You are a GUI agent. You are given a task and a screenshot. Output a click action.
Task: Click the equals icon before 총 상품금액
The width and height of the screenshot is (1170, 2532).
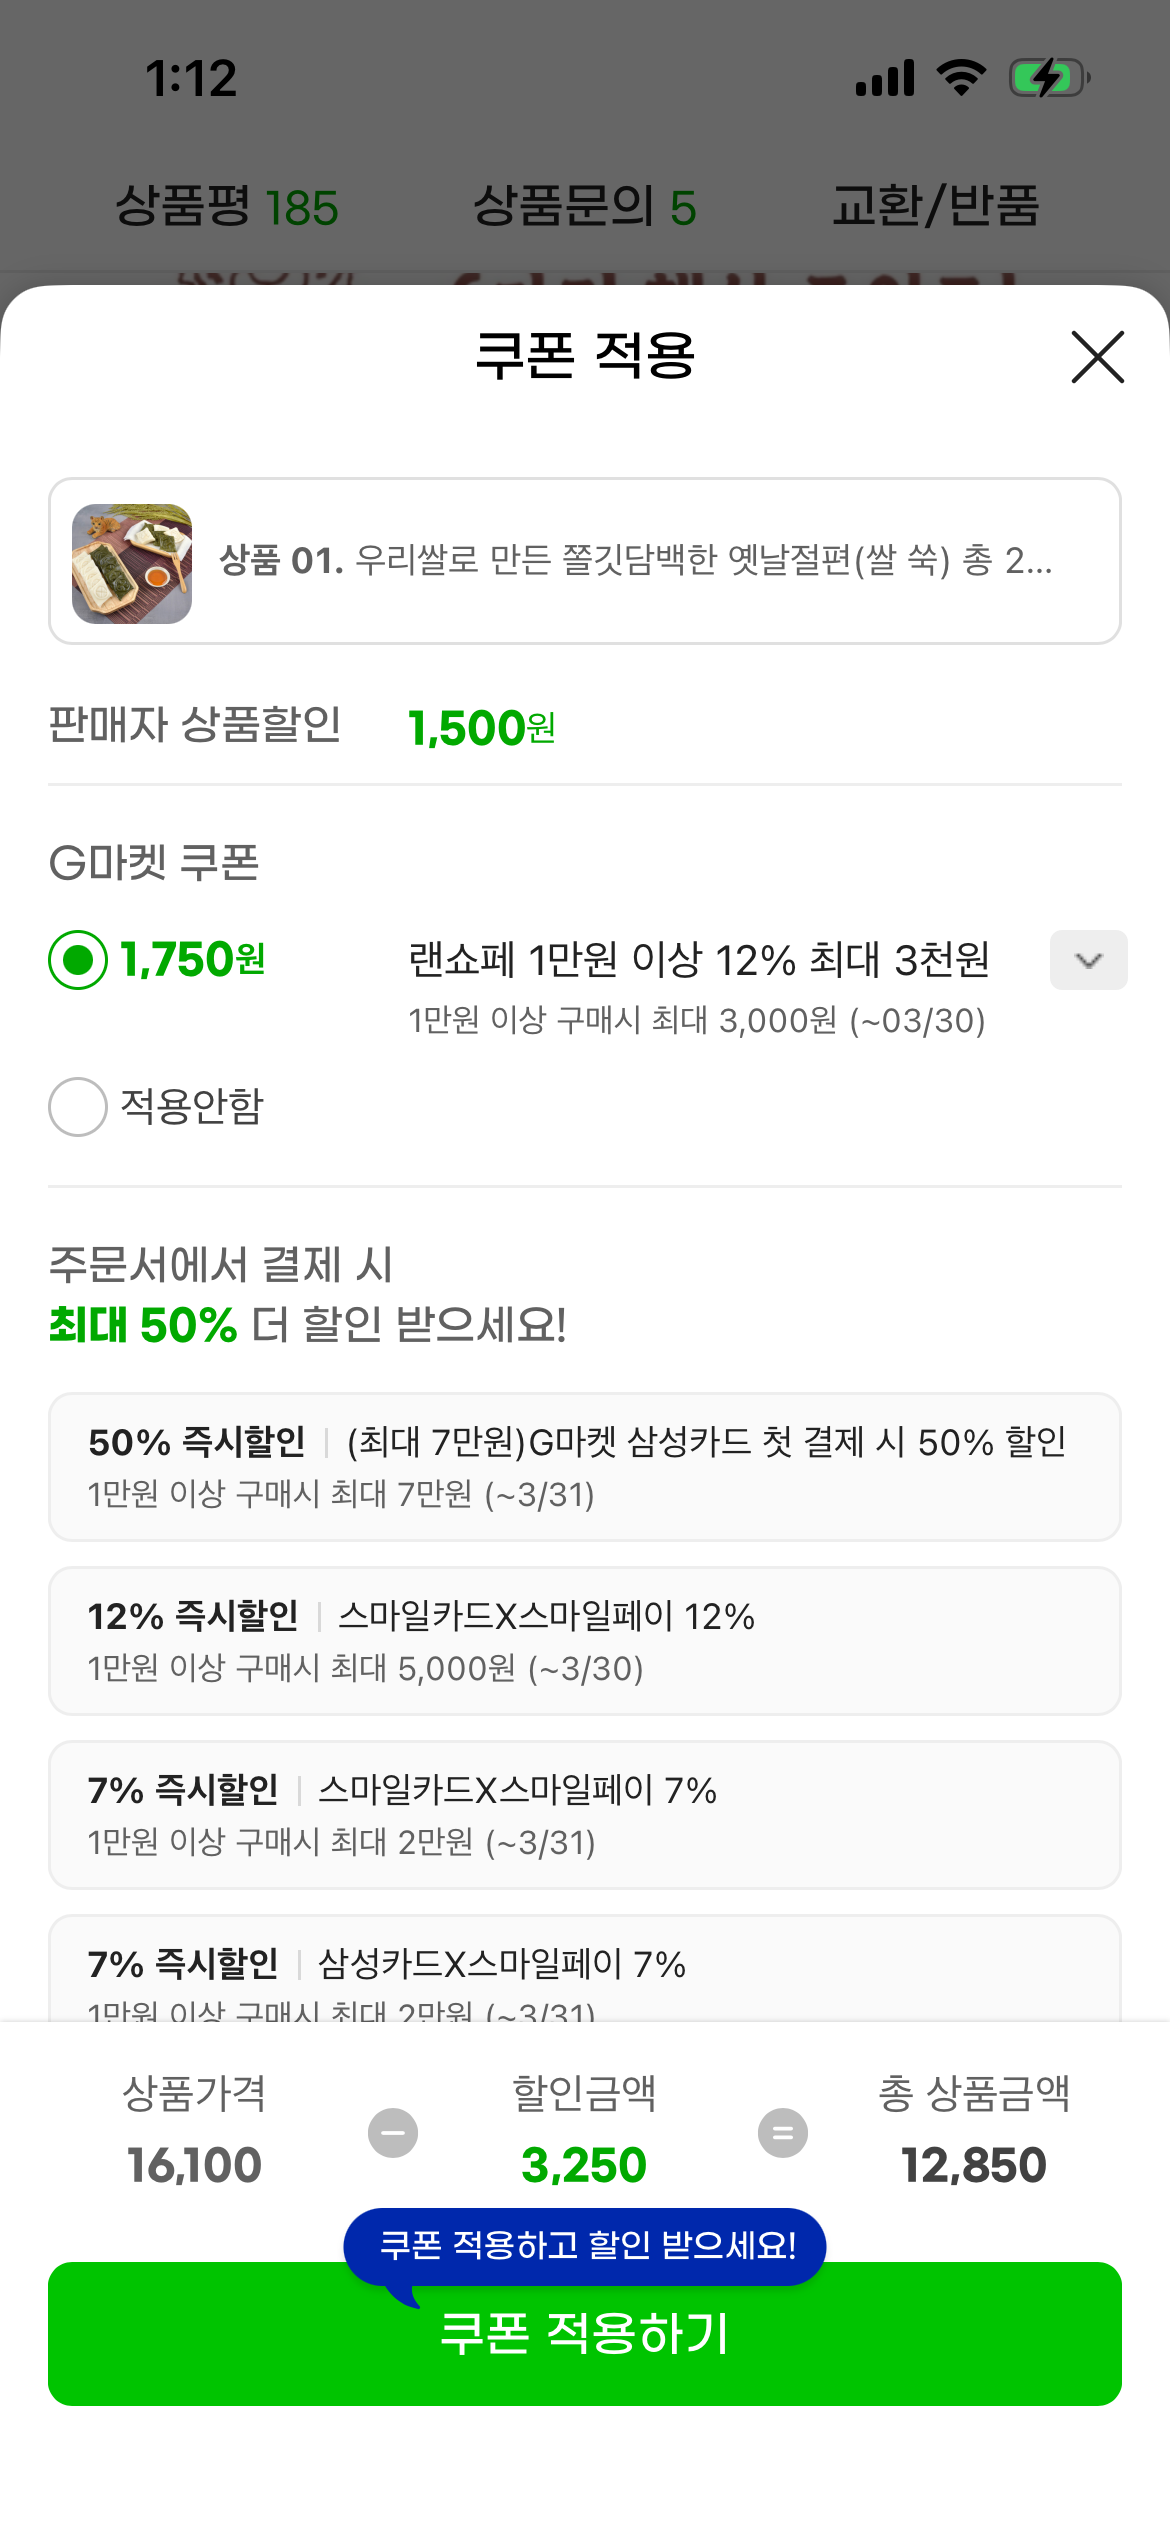(x=783, y=2133)
